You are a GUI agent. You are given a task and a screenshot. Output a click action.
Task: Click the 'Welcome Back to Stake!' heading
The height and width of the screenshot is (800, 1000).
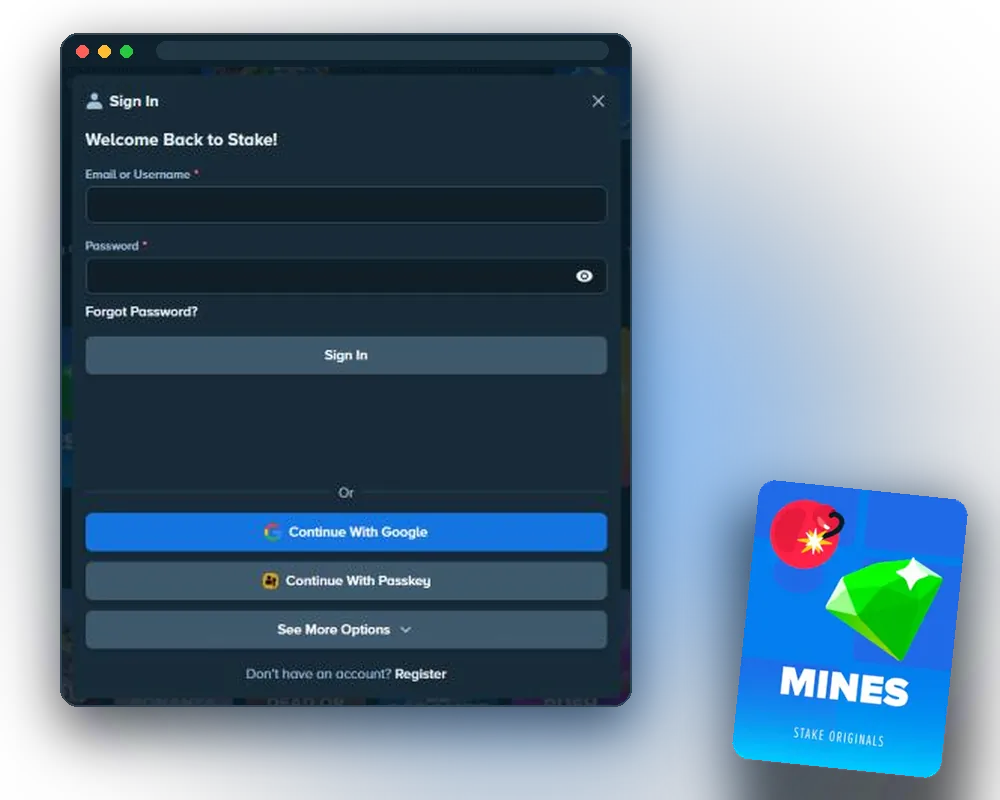click(181, 140)
